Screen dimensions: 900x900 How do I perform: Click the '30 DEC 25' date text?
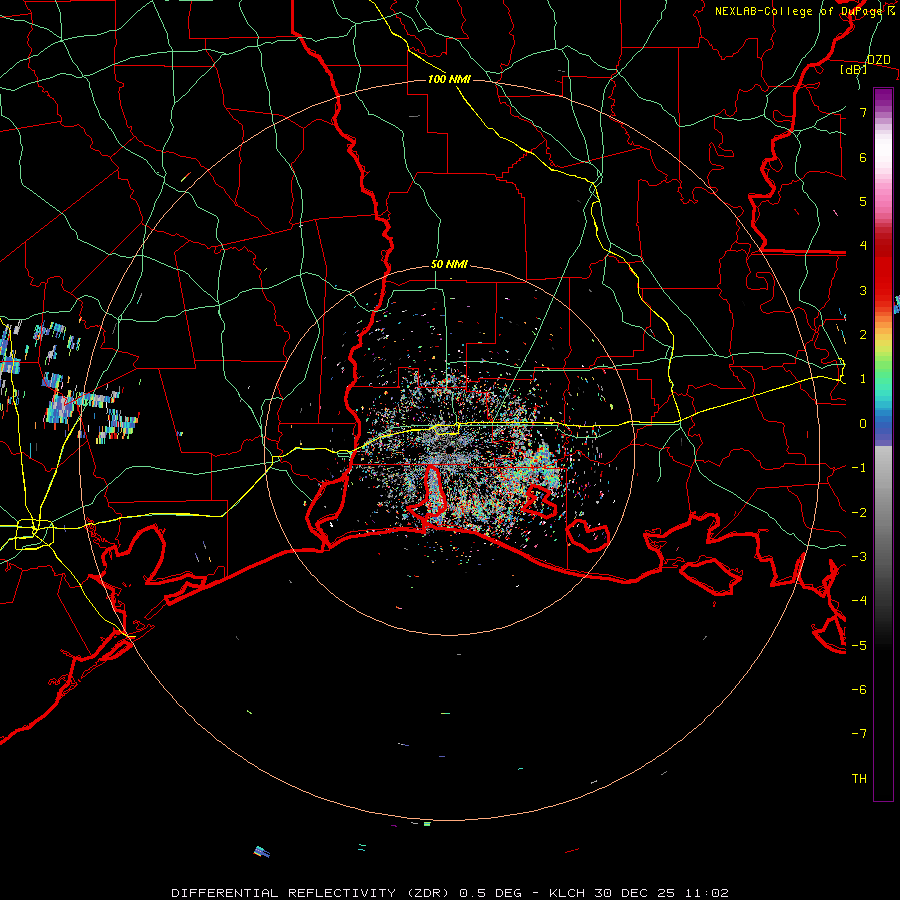tap(634, 893)
